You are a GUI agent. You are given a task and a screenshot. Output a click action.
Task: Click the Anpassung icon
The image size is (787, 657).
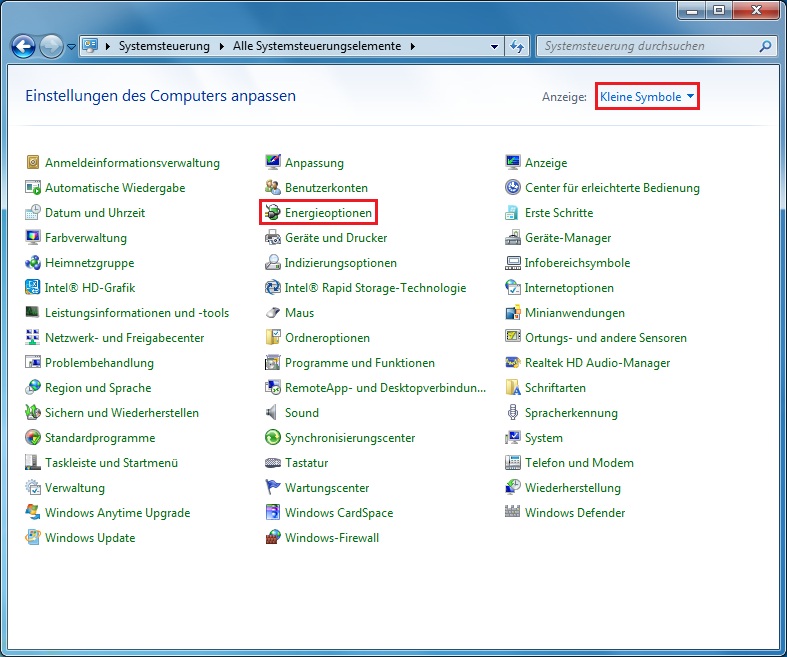click(x=273, y=162)
